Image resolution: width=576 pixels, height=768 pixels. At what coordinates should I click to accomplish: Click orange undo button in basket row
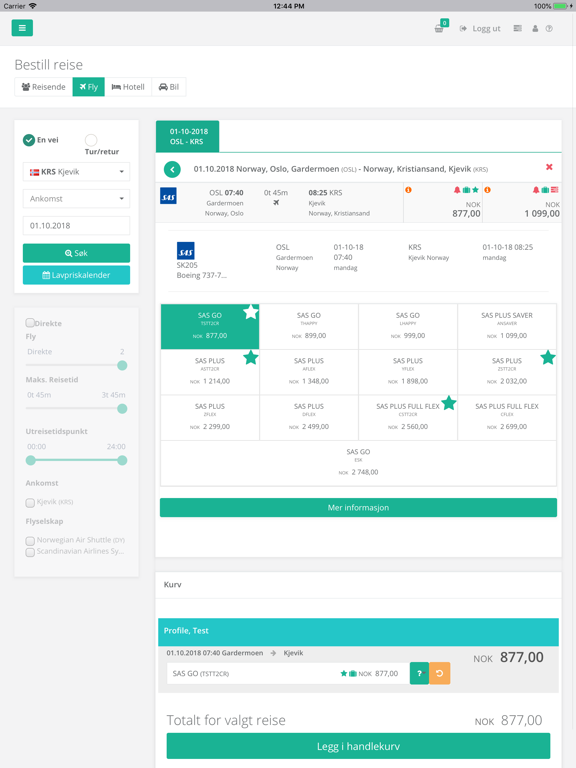[x=439, y=673]
